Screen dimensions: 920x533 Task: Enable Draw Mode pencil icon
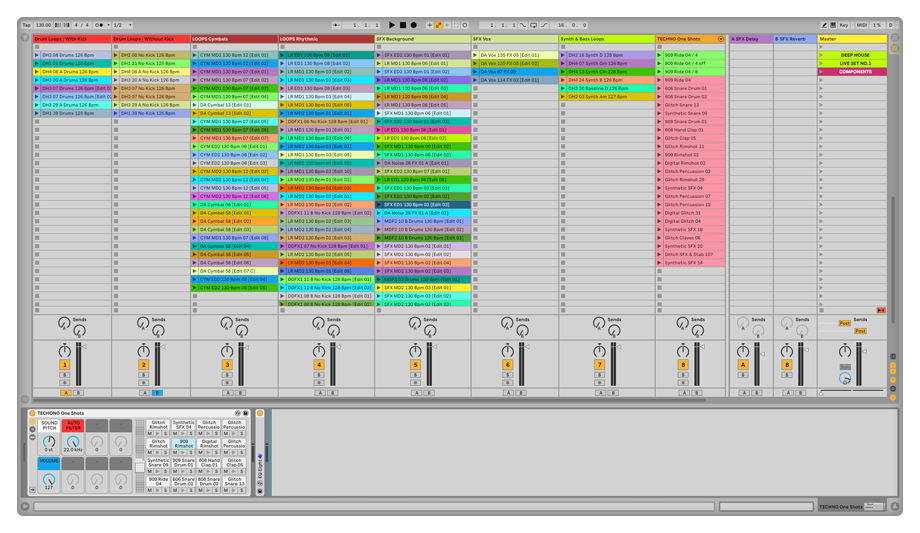coord(824,25)
